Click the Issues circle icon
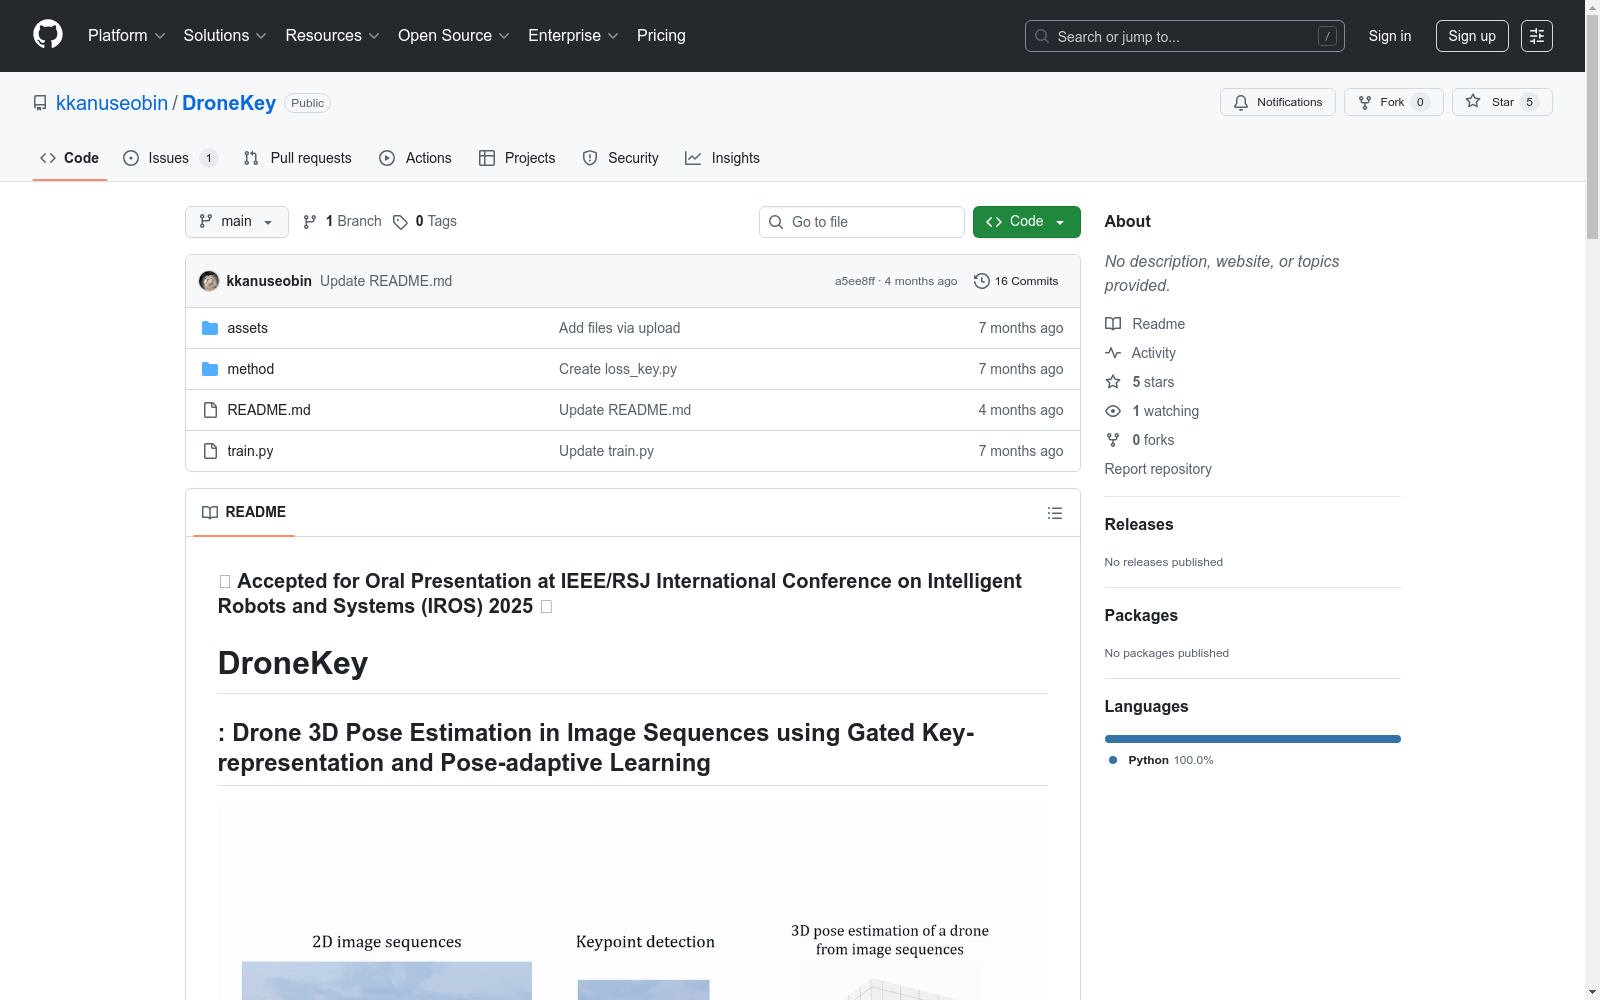This screenshot has width=1600, height=1000. [131, 158]
